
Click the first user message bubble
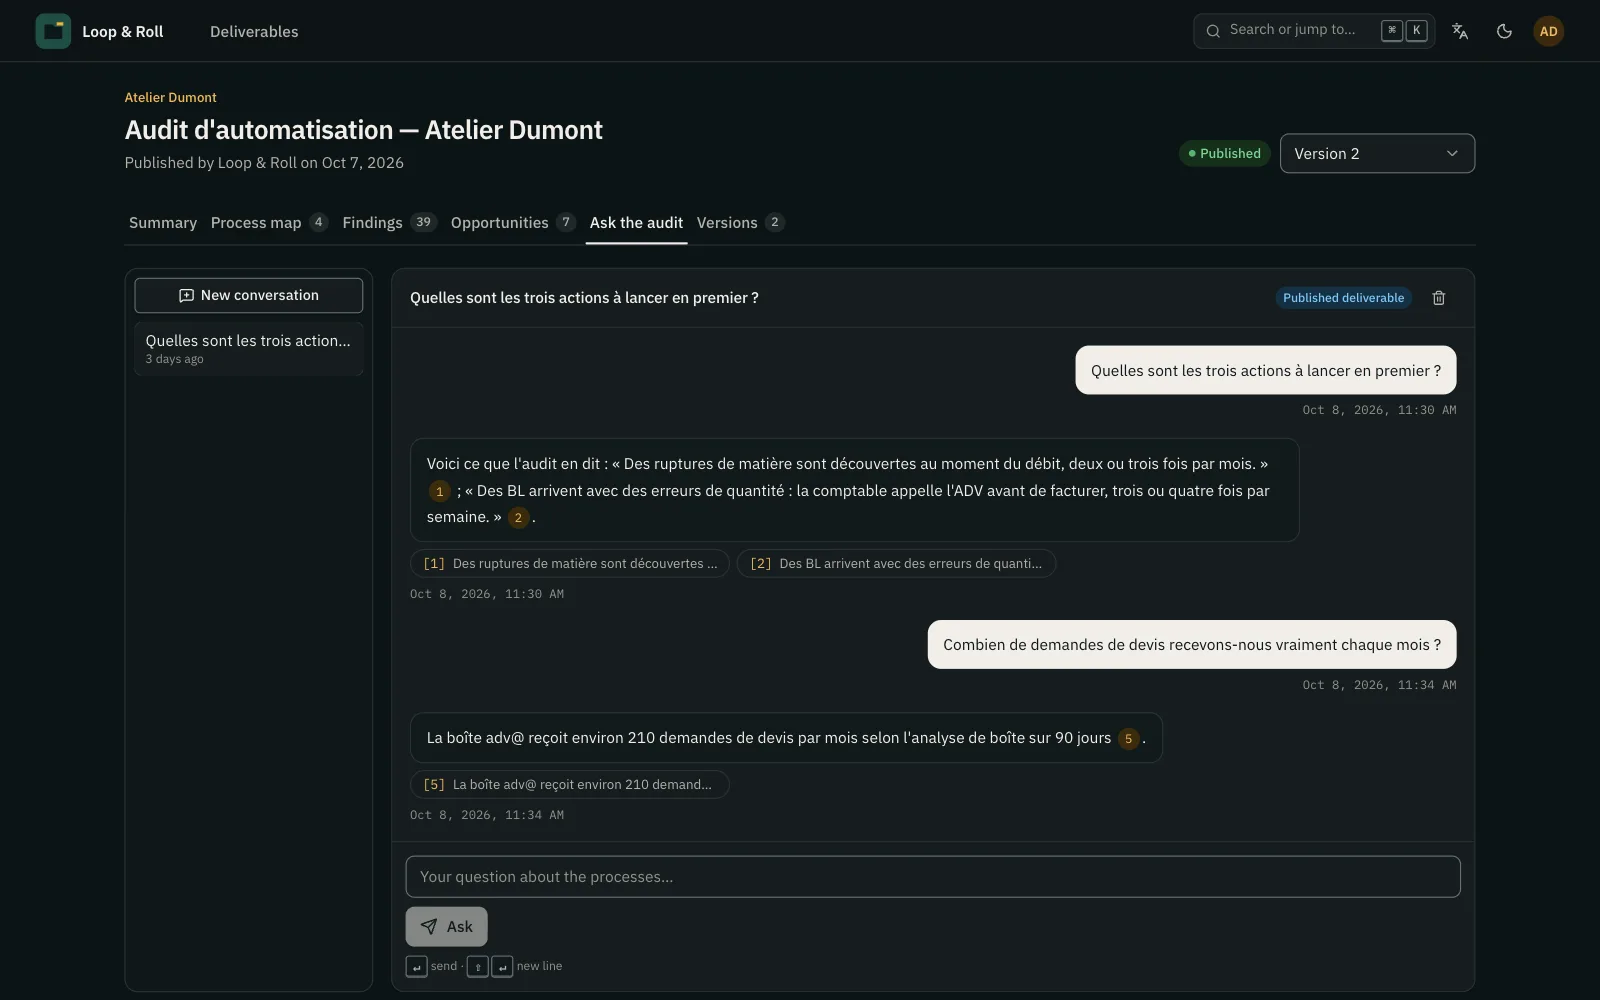[1266, 370]
